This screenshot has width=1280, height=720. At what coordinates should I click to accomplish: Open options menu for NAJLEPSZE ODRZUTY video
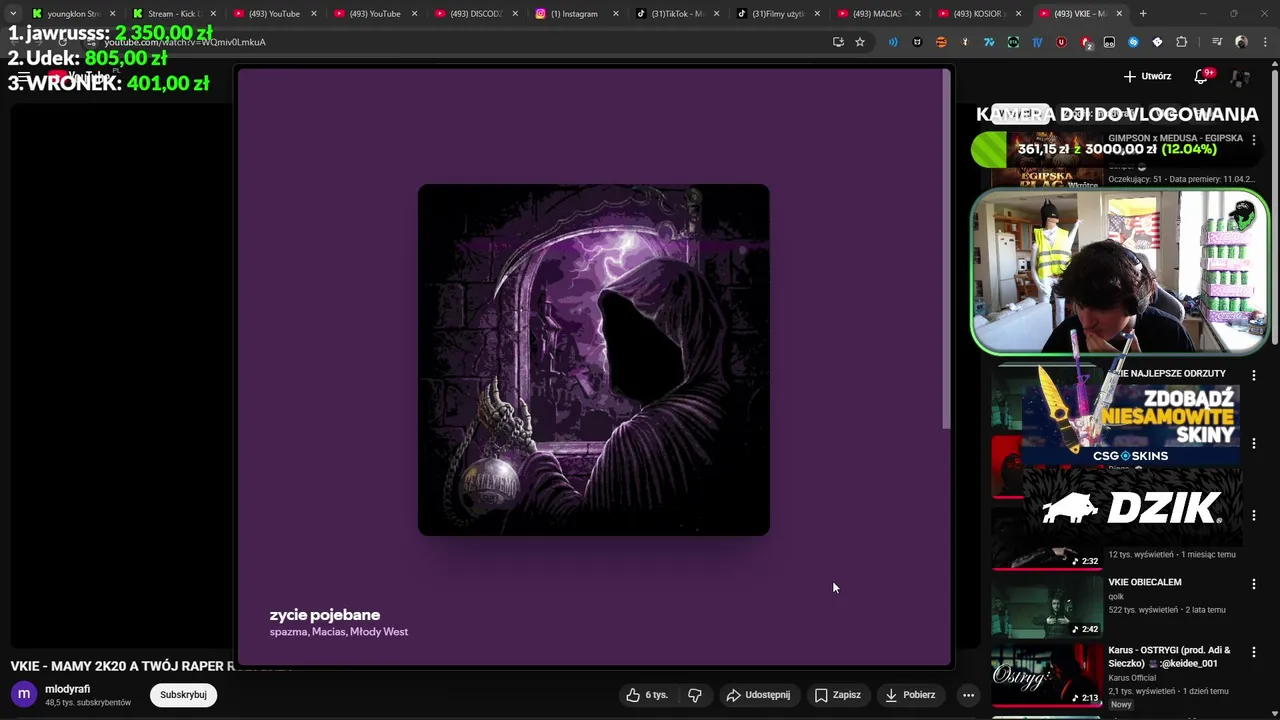(1254, 375)
